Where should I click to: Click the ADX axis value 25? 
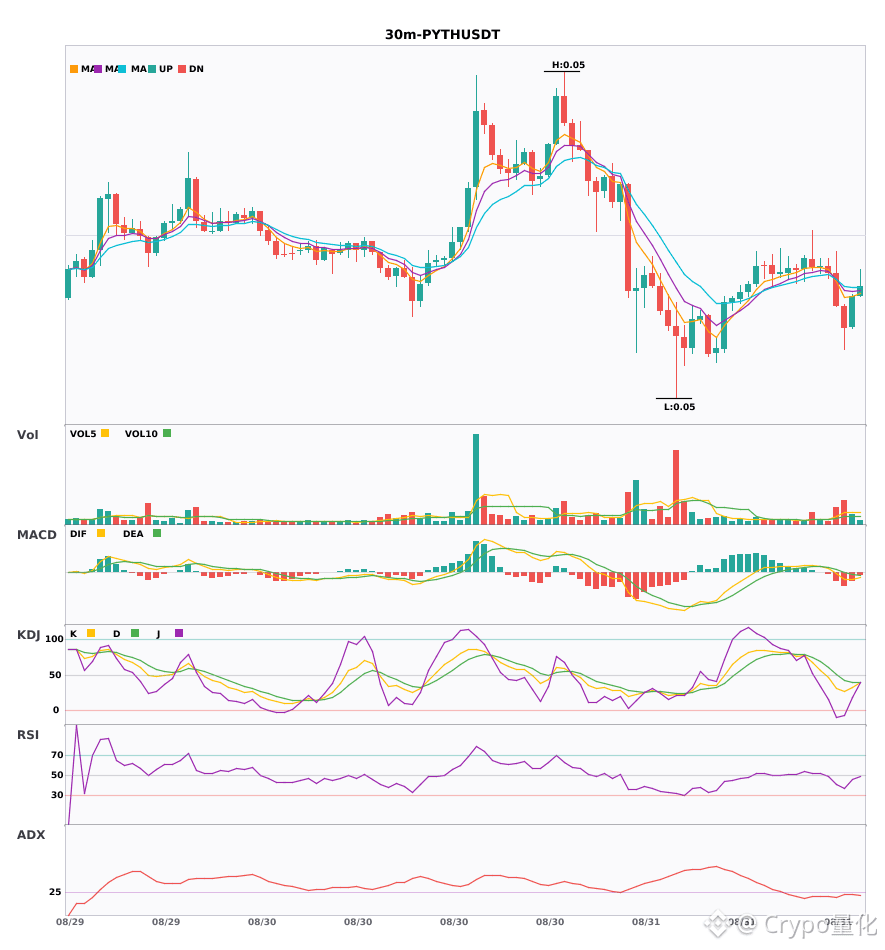pyautogui.click(x=55, y=892)
